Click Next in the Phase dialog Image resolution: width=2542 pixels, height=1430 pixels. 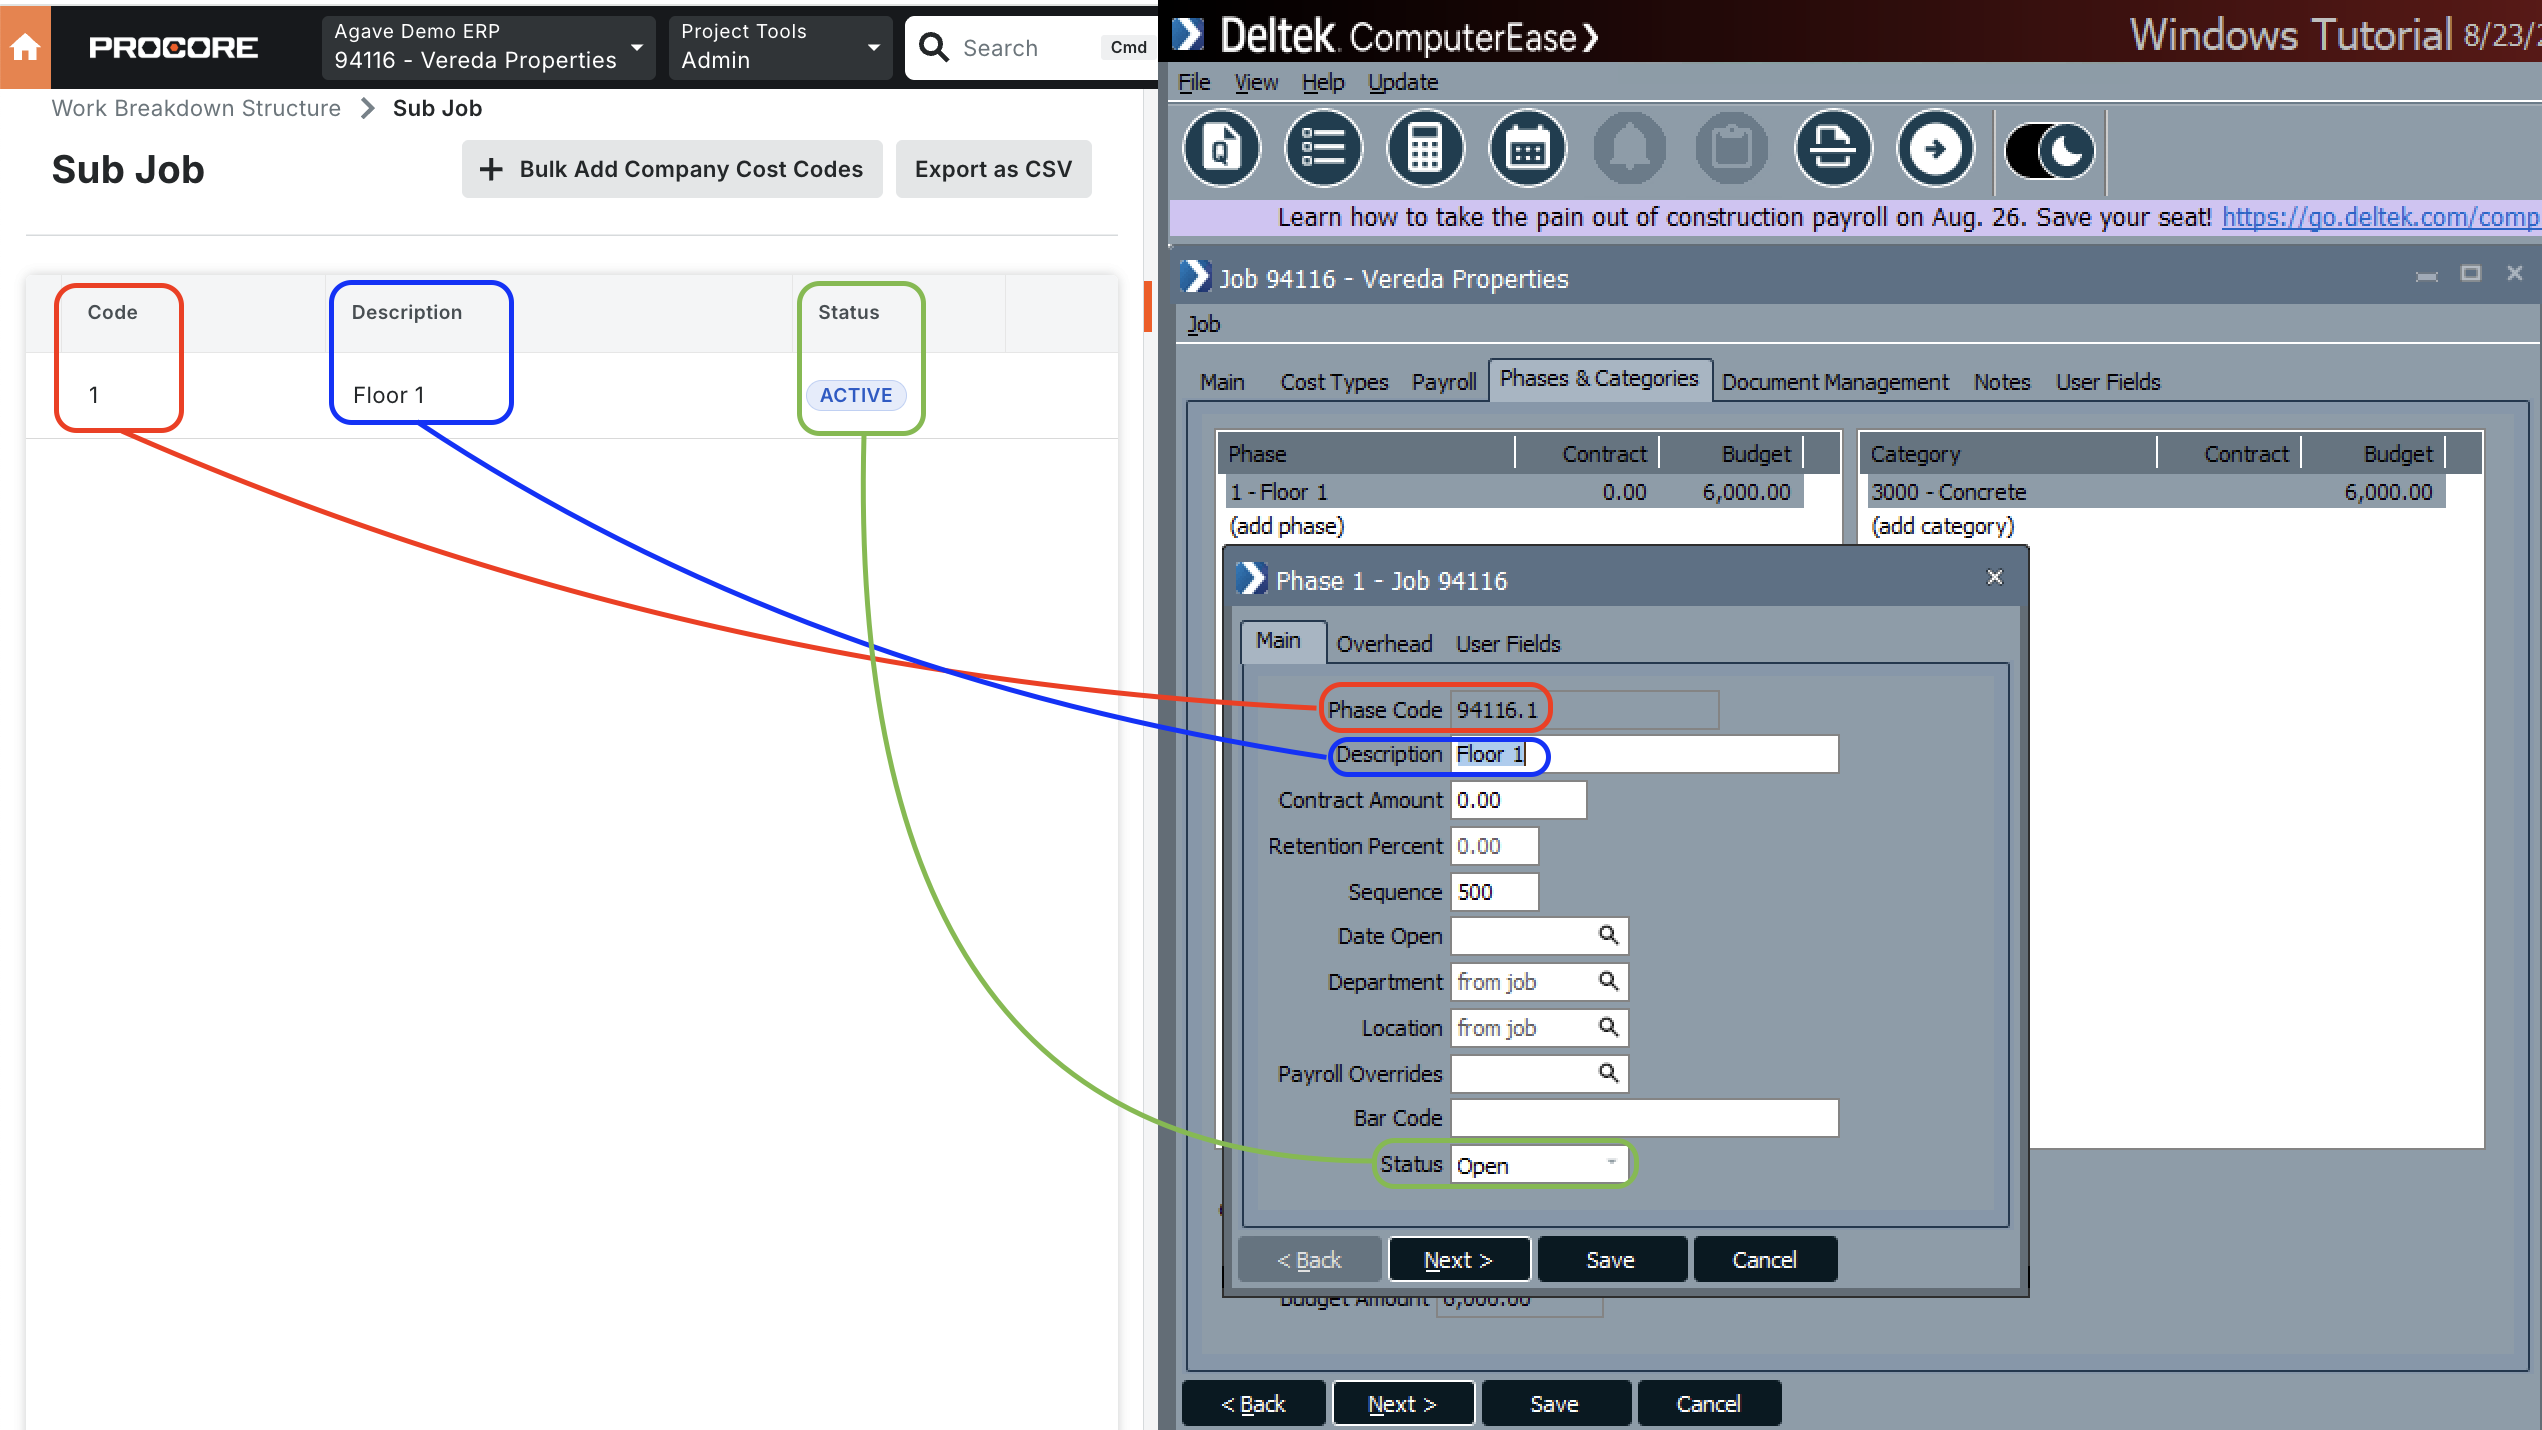(x=1459, y=1260)
